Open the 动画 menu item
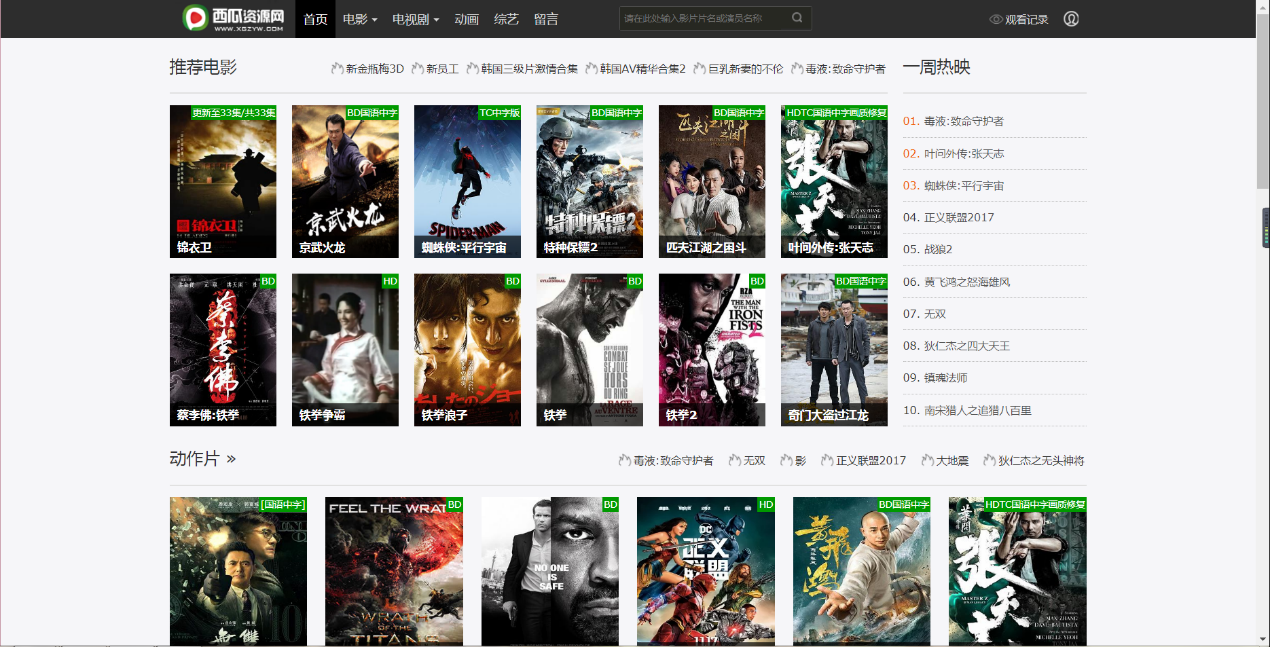Screen dimensions: 1270x647 [466, 19]
